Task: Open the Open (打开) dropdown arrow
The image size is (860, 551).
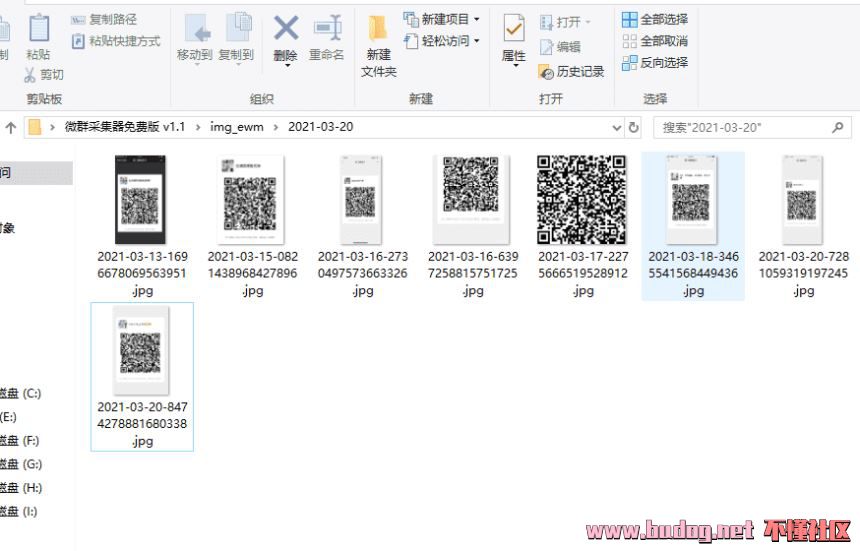Action: point(588,22)
